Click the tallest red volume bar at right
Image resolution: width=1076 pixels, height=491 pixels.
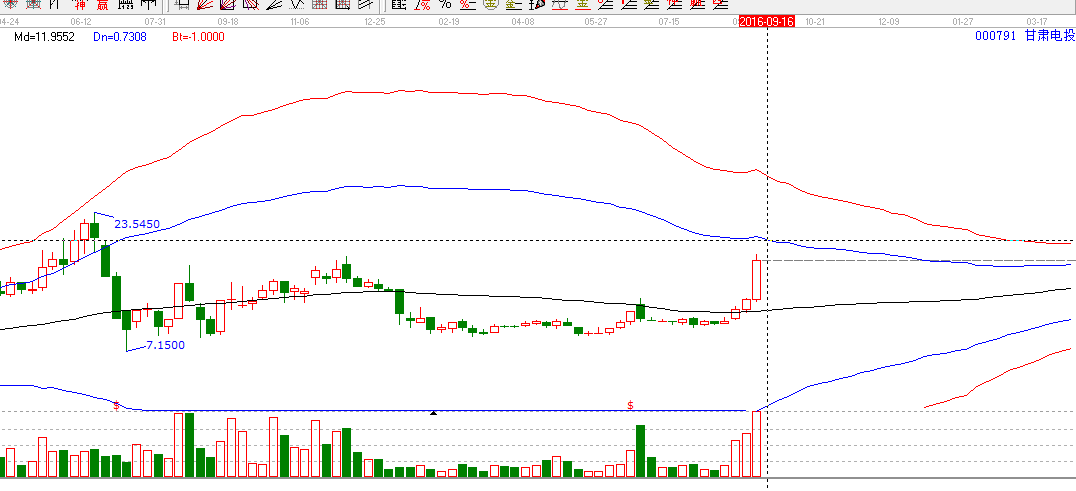point(757,444)
